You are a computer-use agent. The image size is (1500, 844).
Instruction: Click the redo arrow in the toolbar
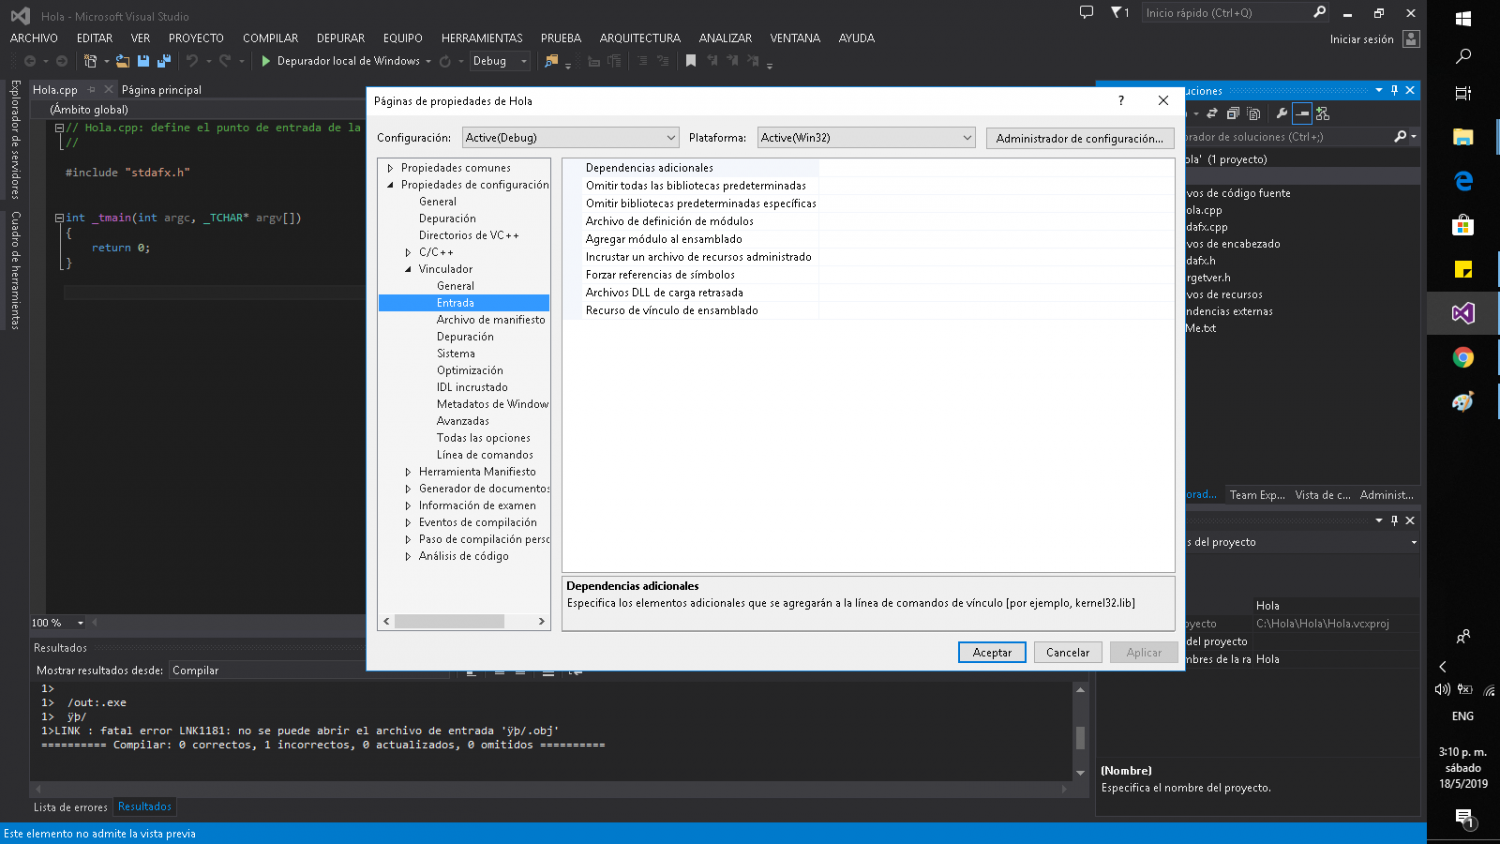(225, 61)
